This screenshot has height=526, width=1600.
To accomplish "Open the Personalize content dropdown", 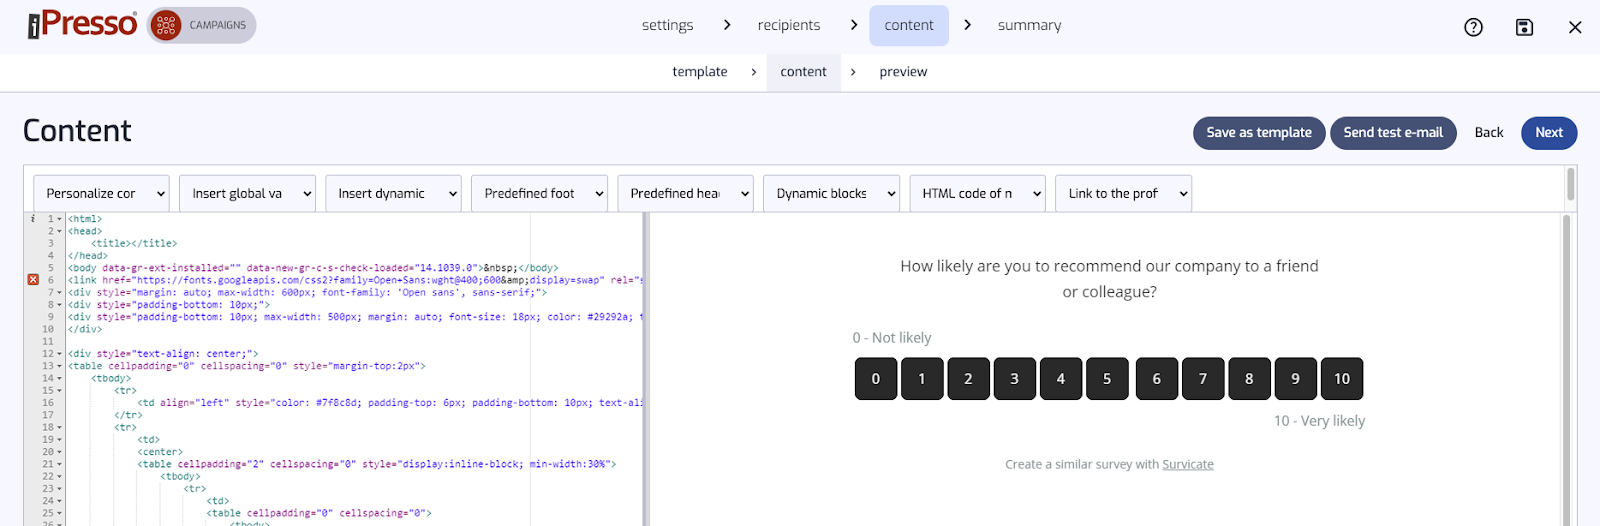I will tap(101, 193).
